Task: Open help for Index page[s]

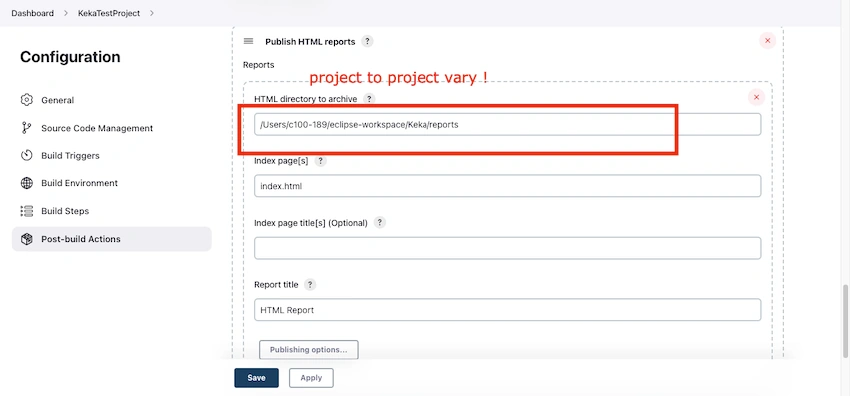Action: coord(320,161)
